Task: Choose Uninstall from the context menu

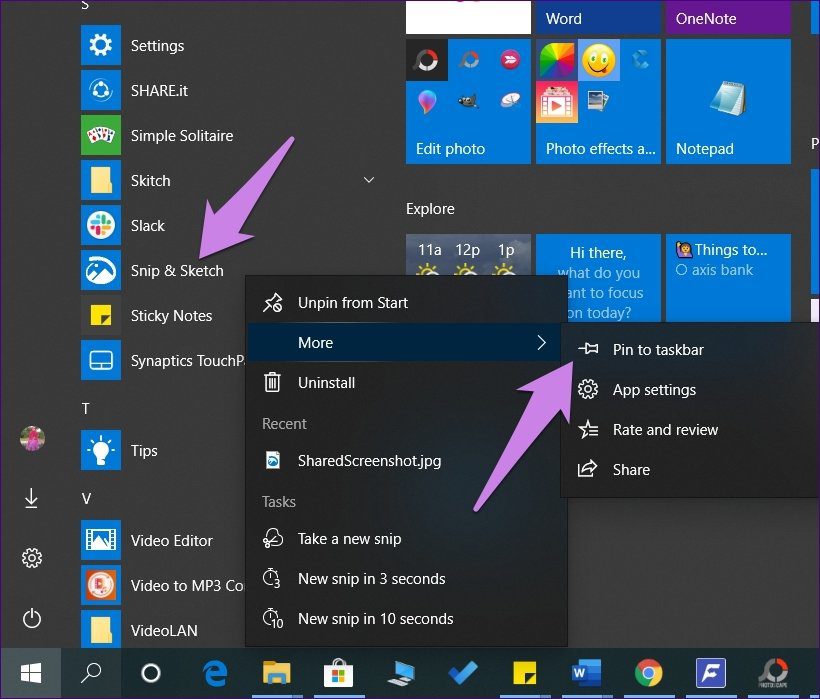Action: (x=406, y=383)
